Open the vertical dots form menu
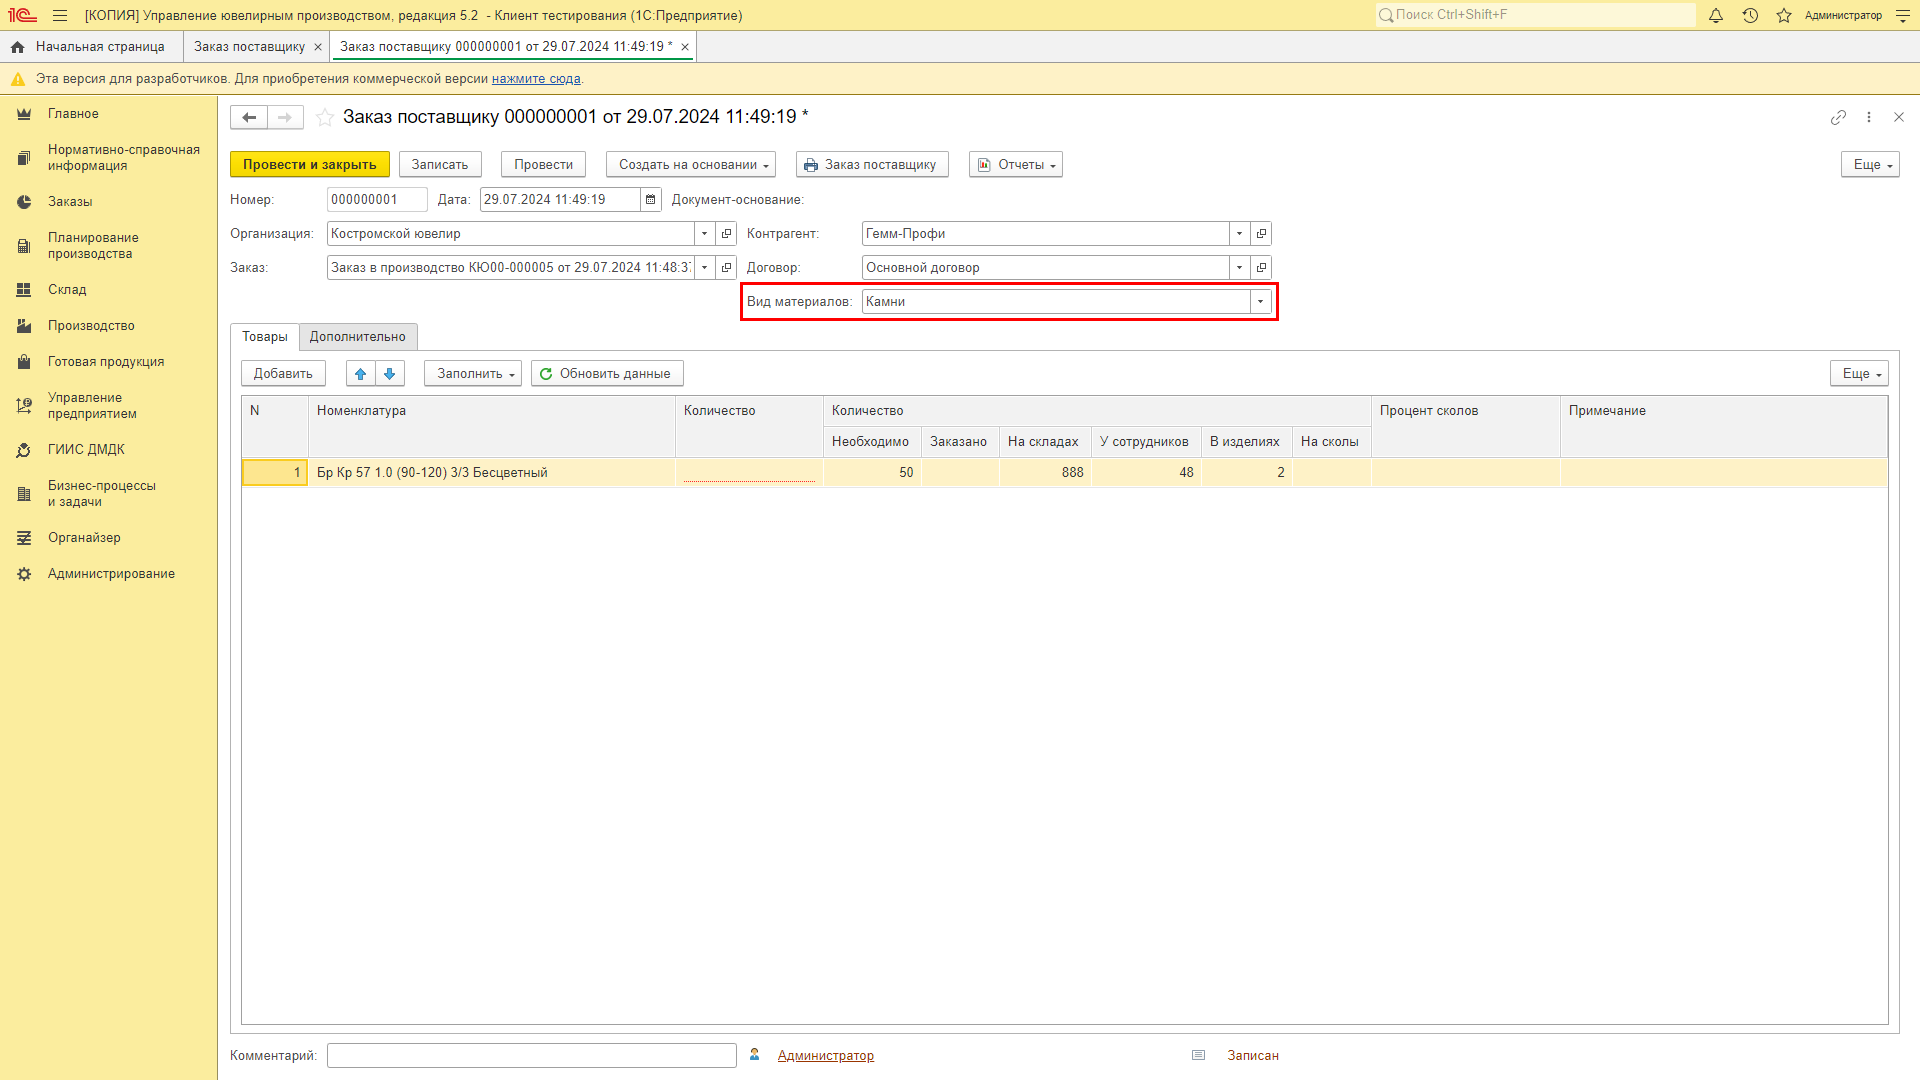 (1869, 117)
